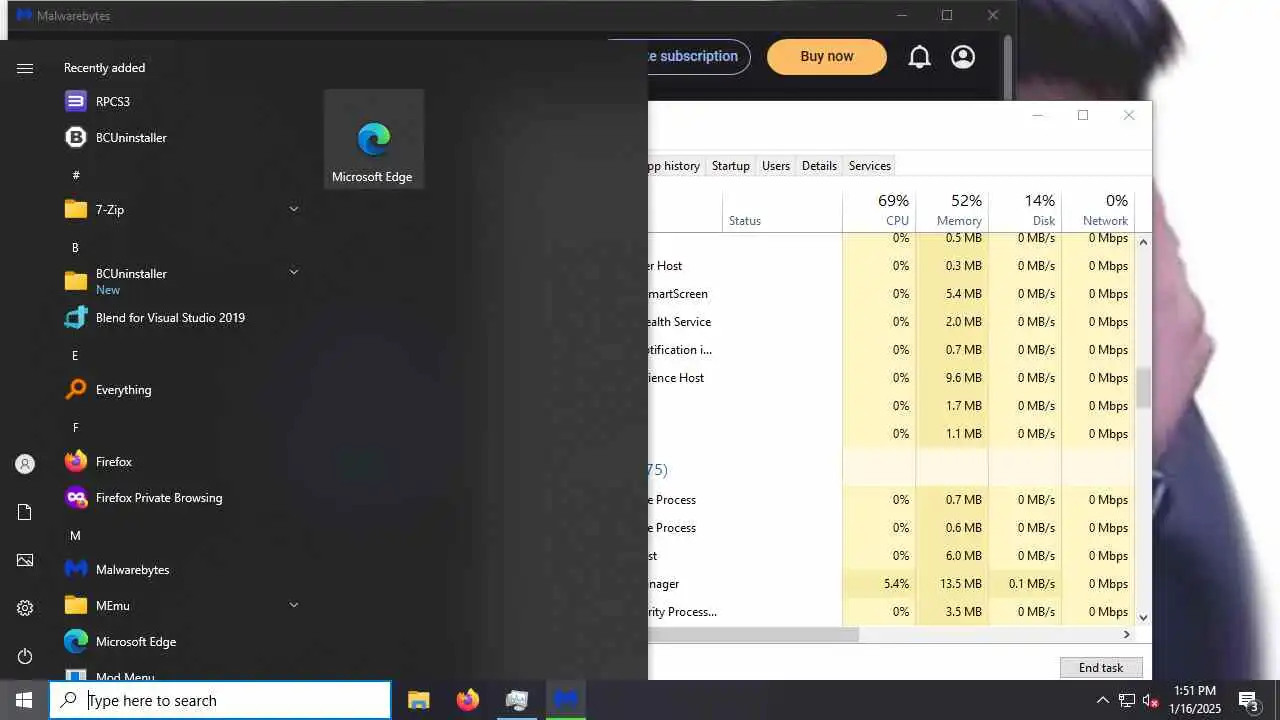Show hidden system tray icons
Screen dimensions: 1280x720
tap(1102, 700)
